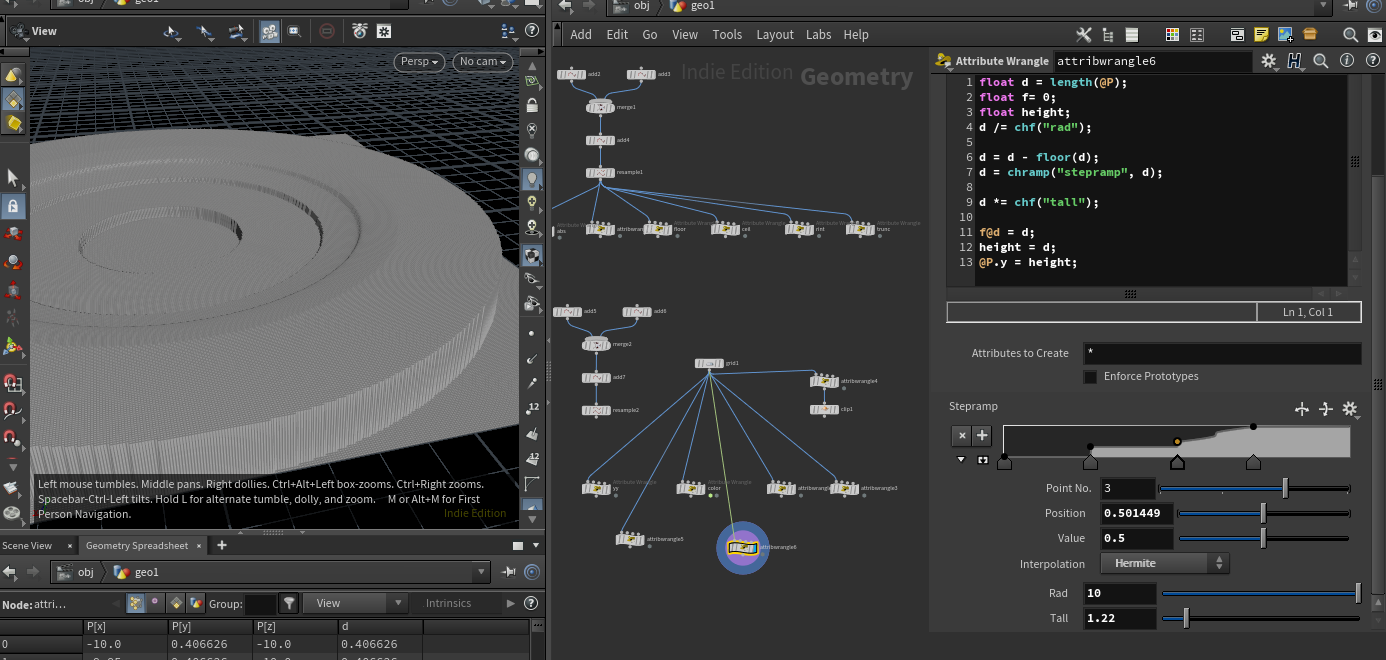This screenshot has height=660, width=1386.
Task: Switch to the Scene View tab
Action: 27,546
